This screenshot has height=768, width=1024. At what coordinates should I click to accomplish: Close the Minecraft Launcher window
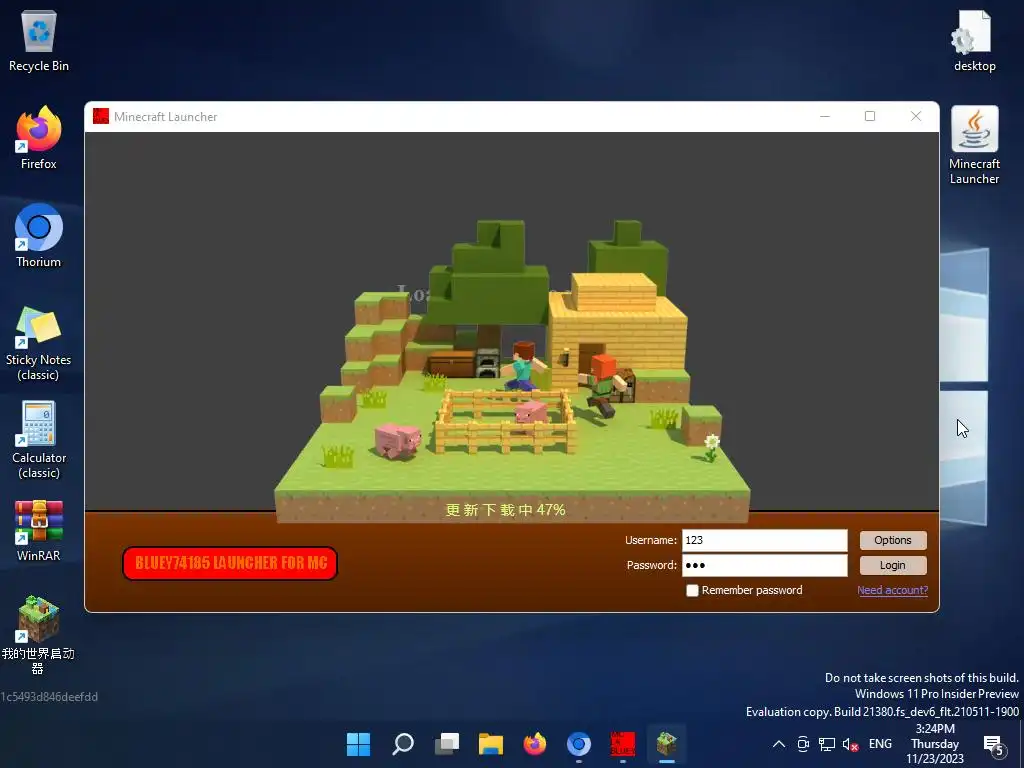pyautogui.click(x=916, y=116)
